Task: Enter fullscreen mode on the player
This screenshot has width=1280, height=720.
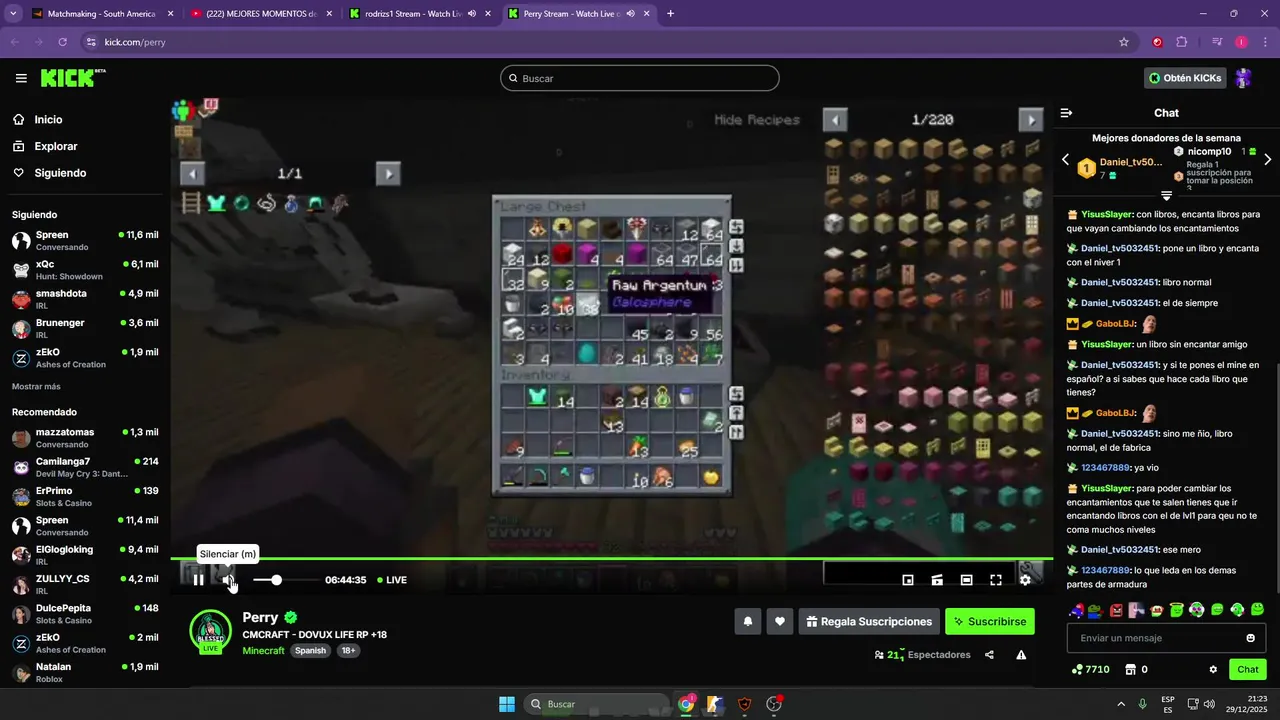Action: coord(996,580)
